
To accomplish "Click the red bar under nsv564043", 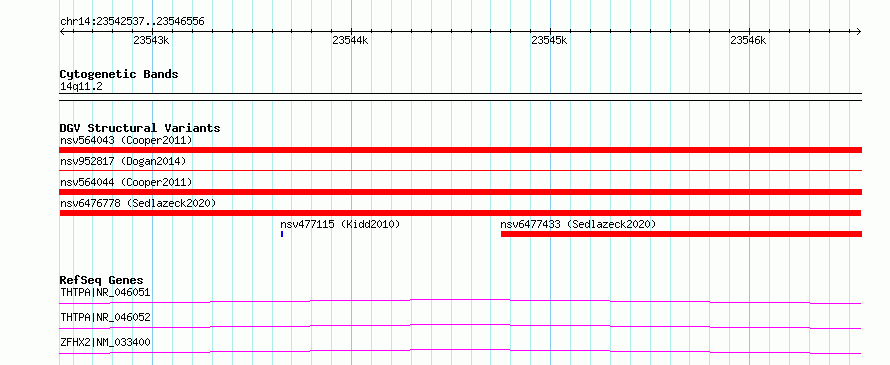I will (460, 150).
